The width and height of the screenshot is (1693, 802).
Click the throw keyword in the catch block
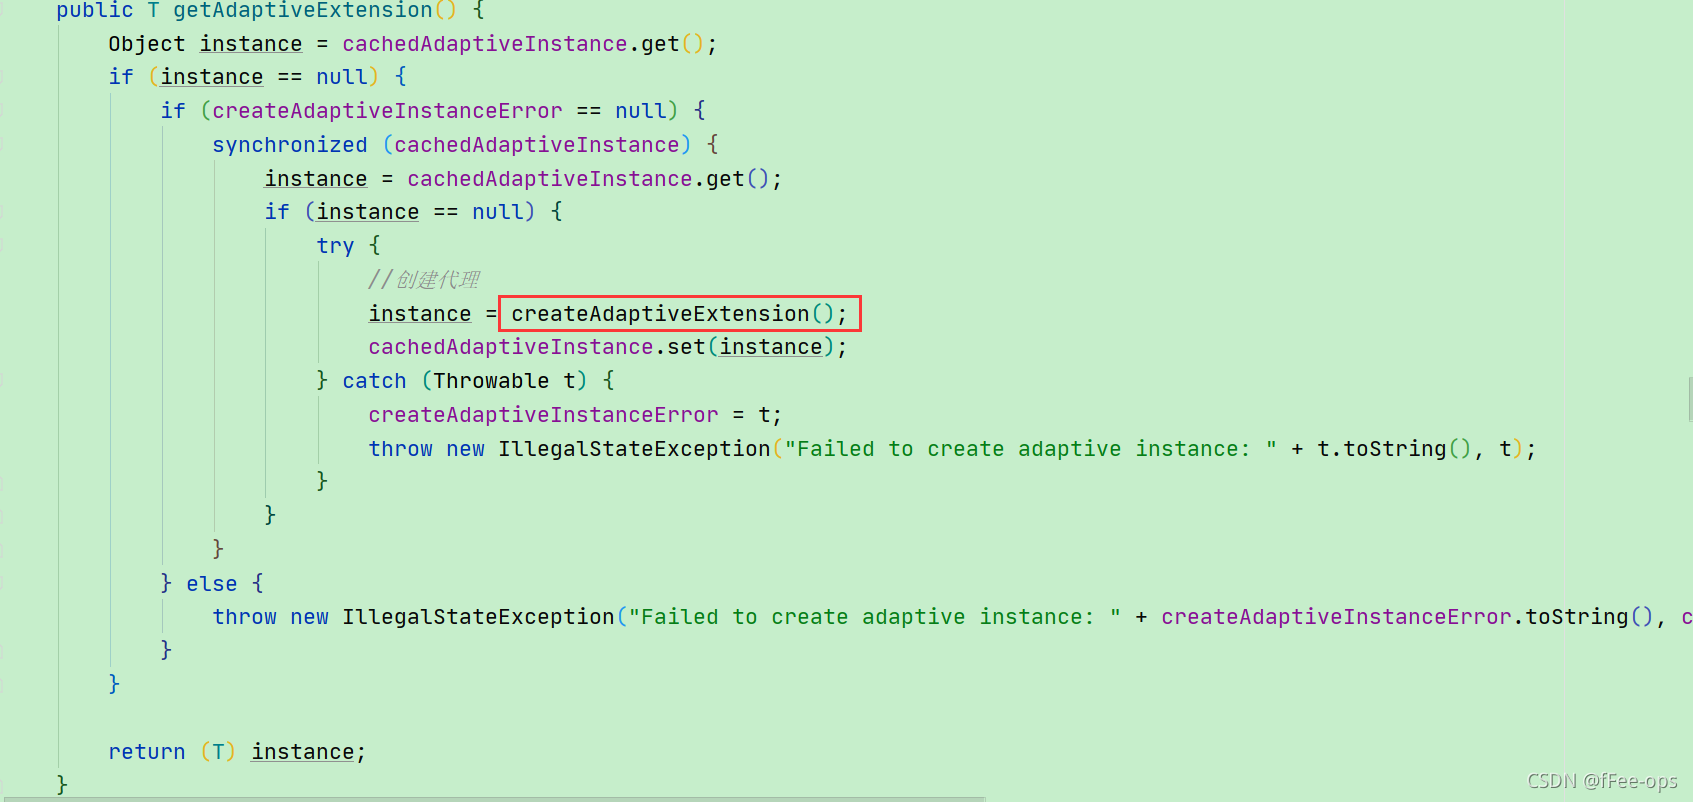pos(400,449)
